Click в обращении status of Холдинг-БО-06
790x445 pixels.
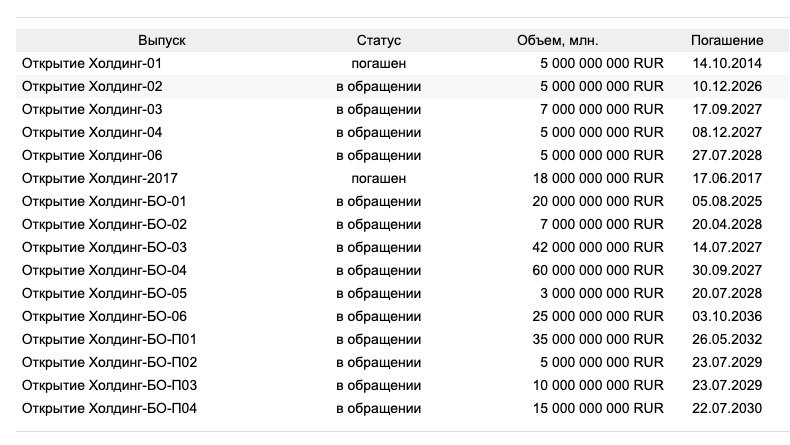click(x=378, y=316)
